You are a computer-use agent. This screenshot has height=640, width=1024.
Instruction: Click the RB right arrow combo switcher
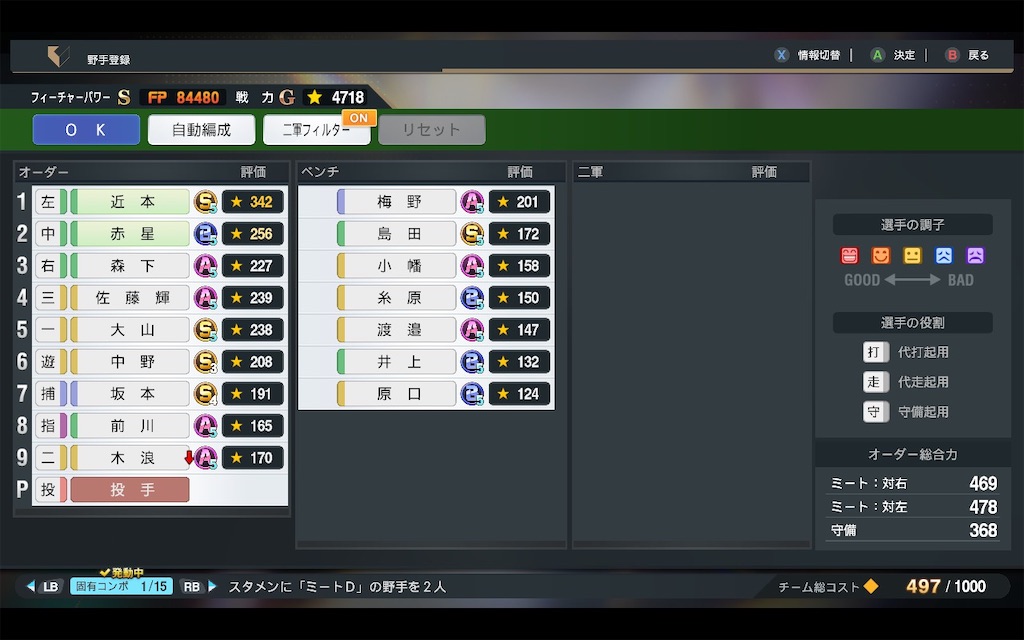coord(199,586)
